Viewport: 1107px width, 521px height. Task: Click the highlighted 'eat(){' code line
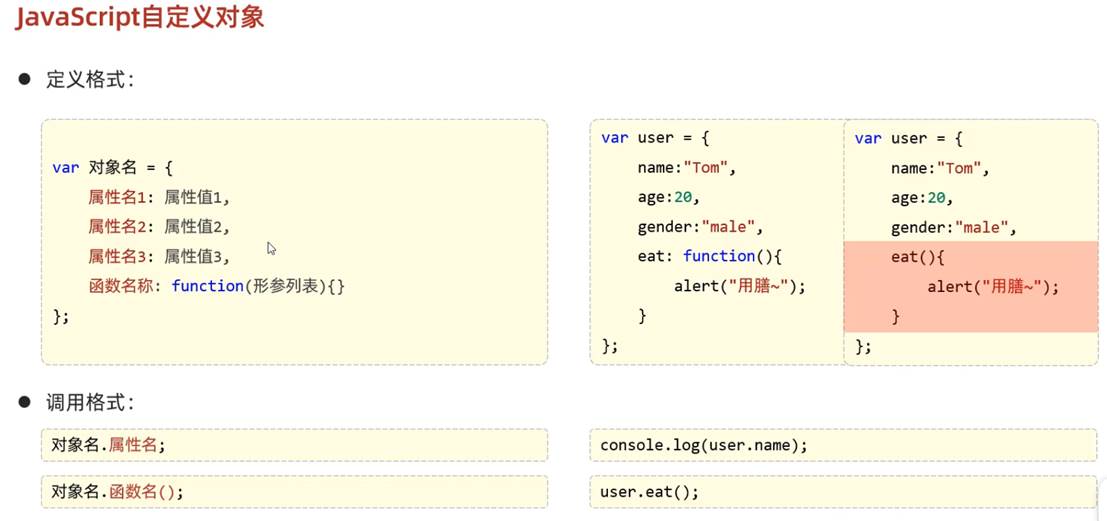[917, 258]
